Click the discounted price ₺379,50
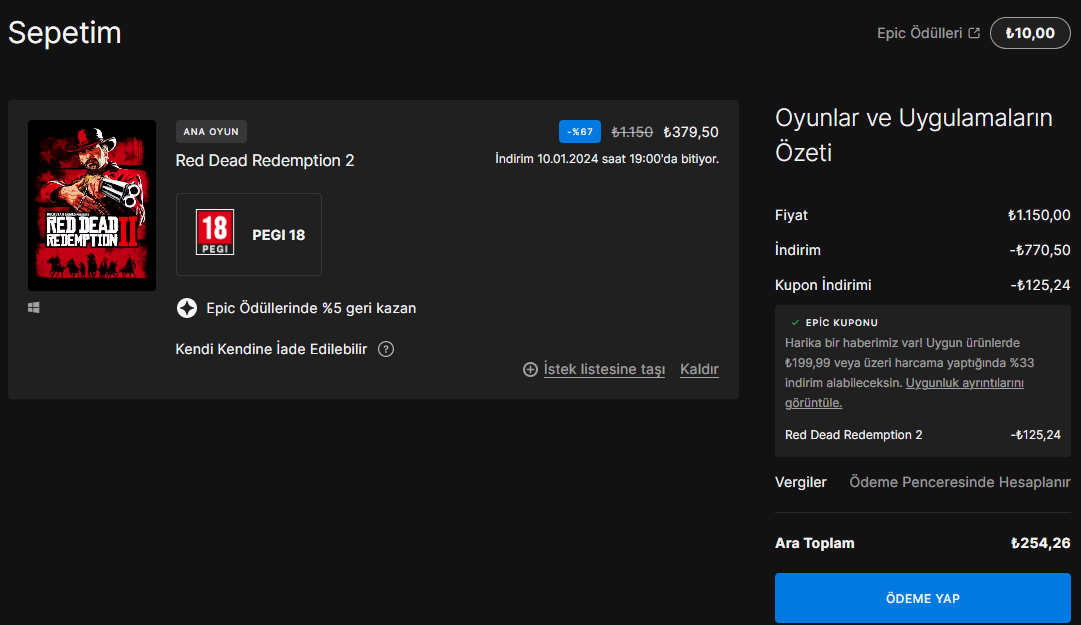The height and width of the screenshot is (625, 1081). pyautogui.click(x=691, y=132)
